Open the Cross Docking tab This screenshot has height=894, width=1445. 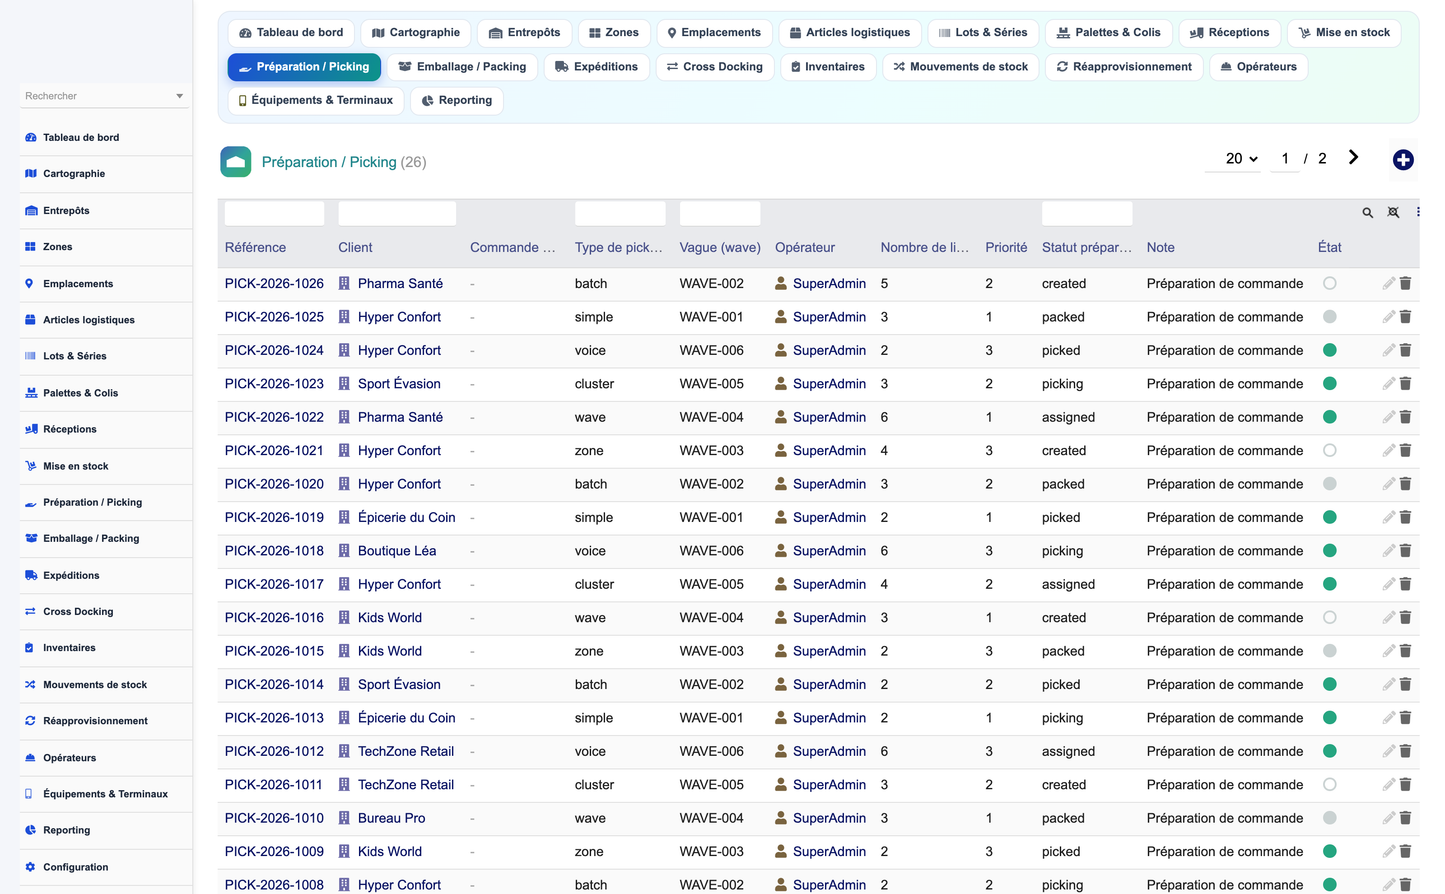(x=715, y=67)
